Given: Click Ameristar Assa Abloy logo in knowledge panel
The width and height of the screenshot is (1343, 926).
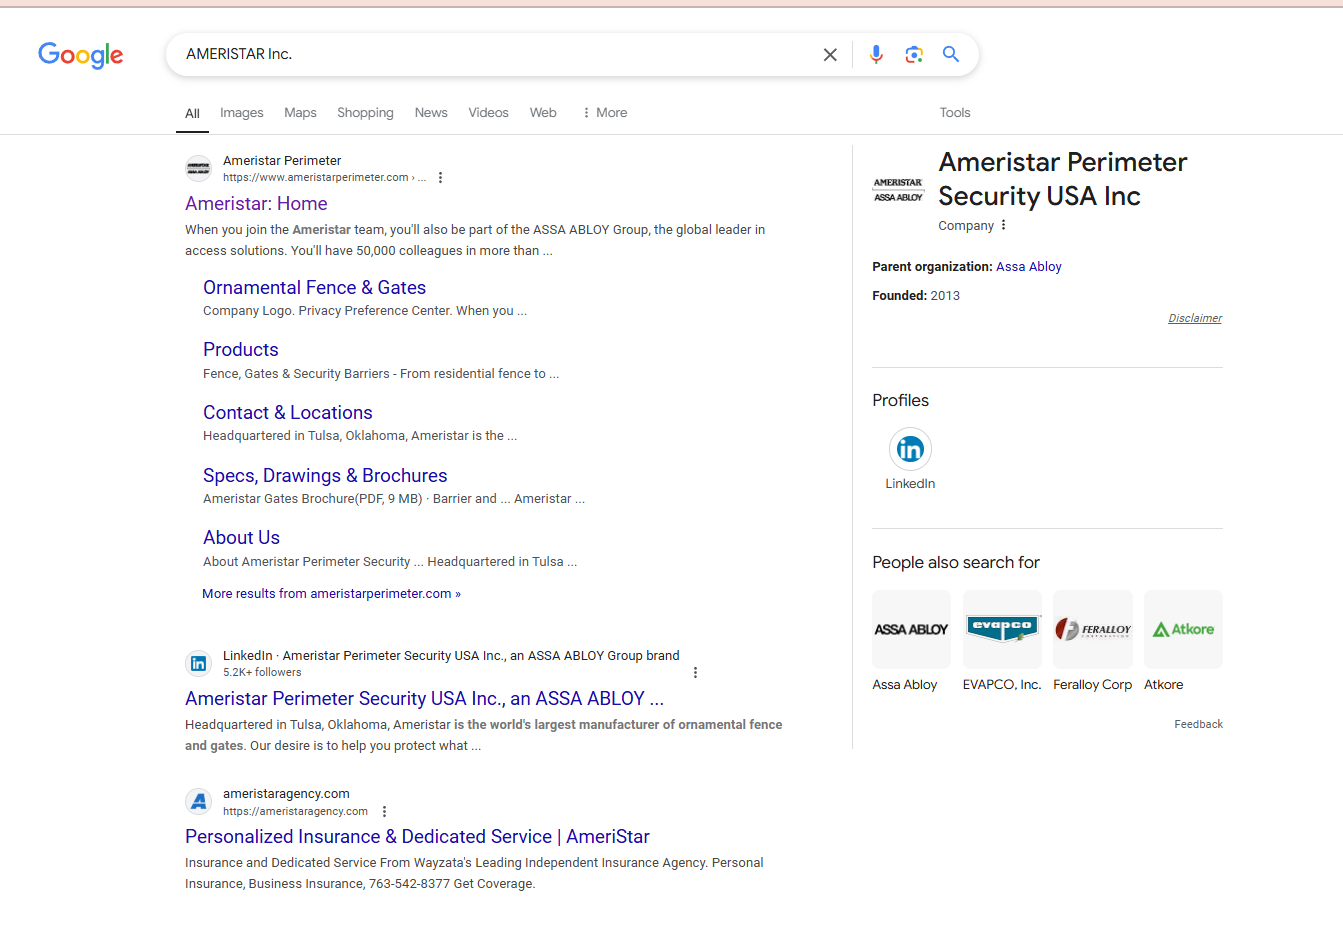Looking at the screenshot, I should point(898,190).
